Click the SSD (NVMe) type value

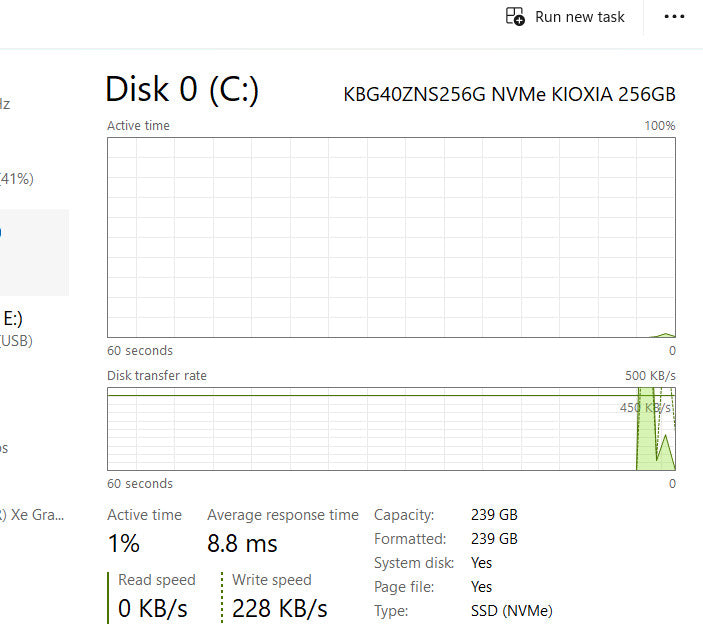tap(511, 610)
